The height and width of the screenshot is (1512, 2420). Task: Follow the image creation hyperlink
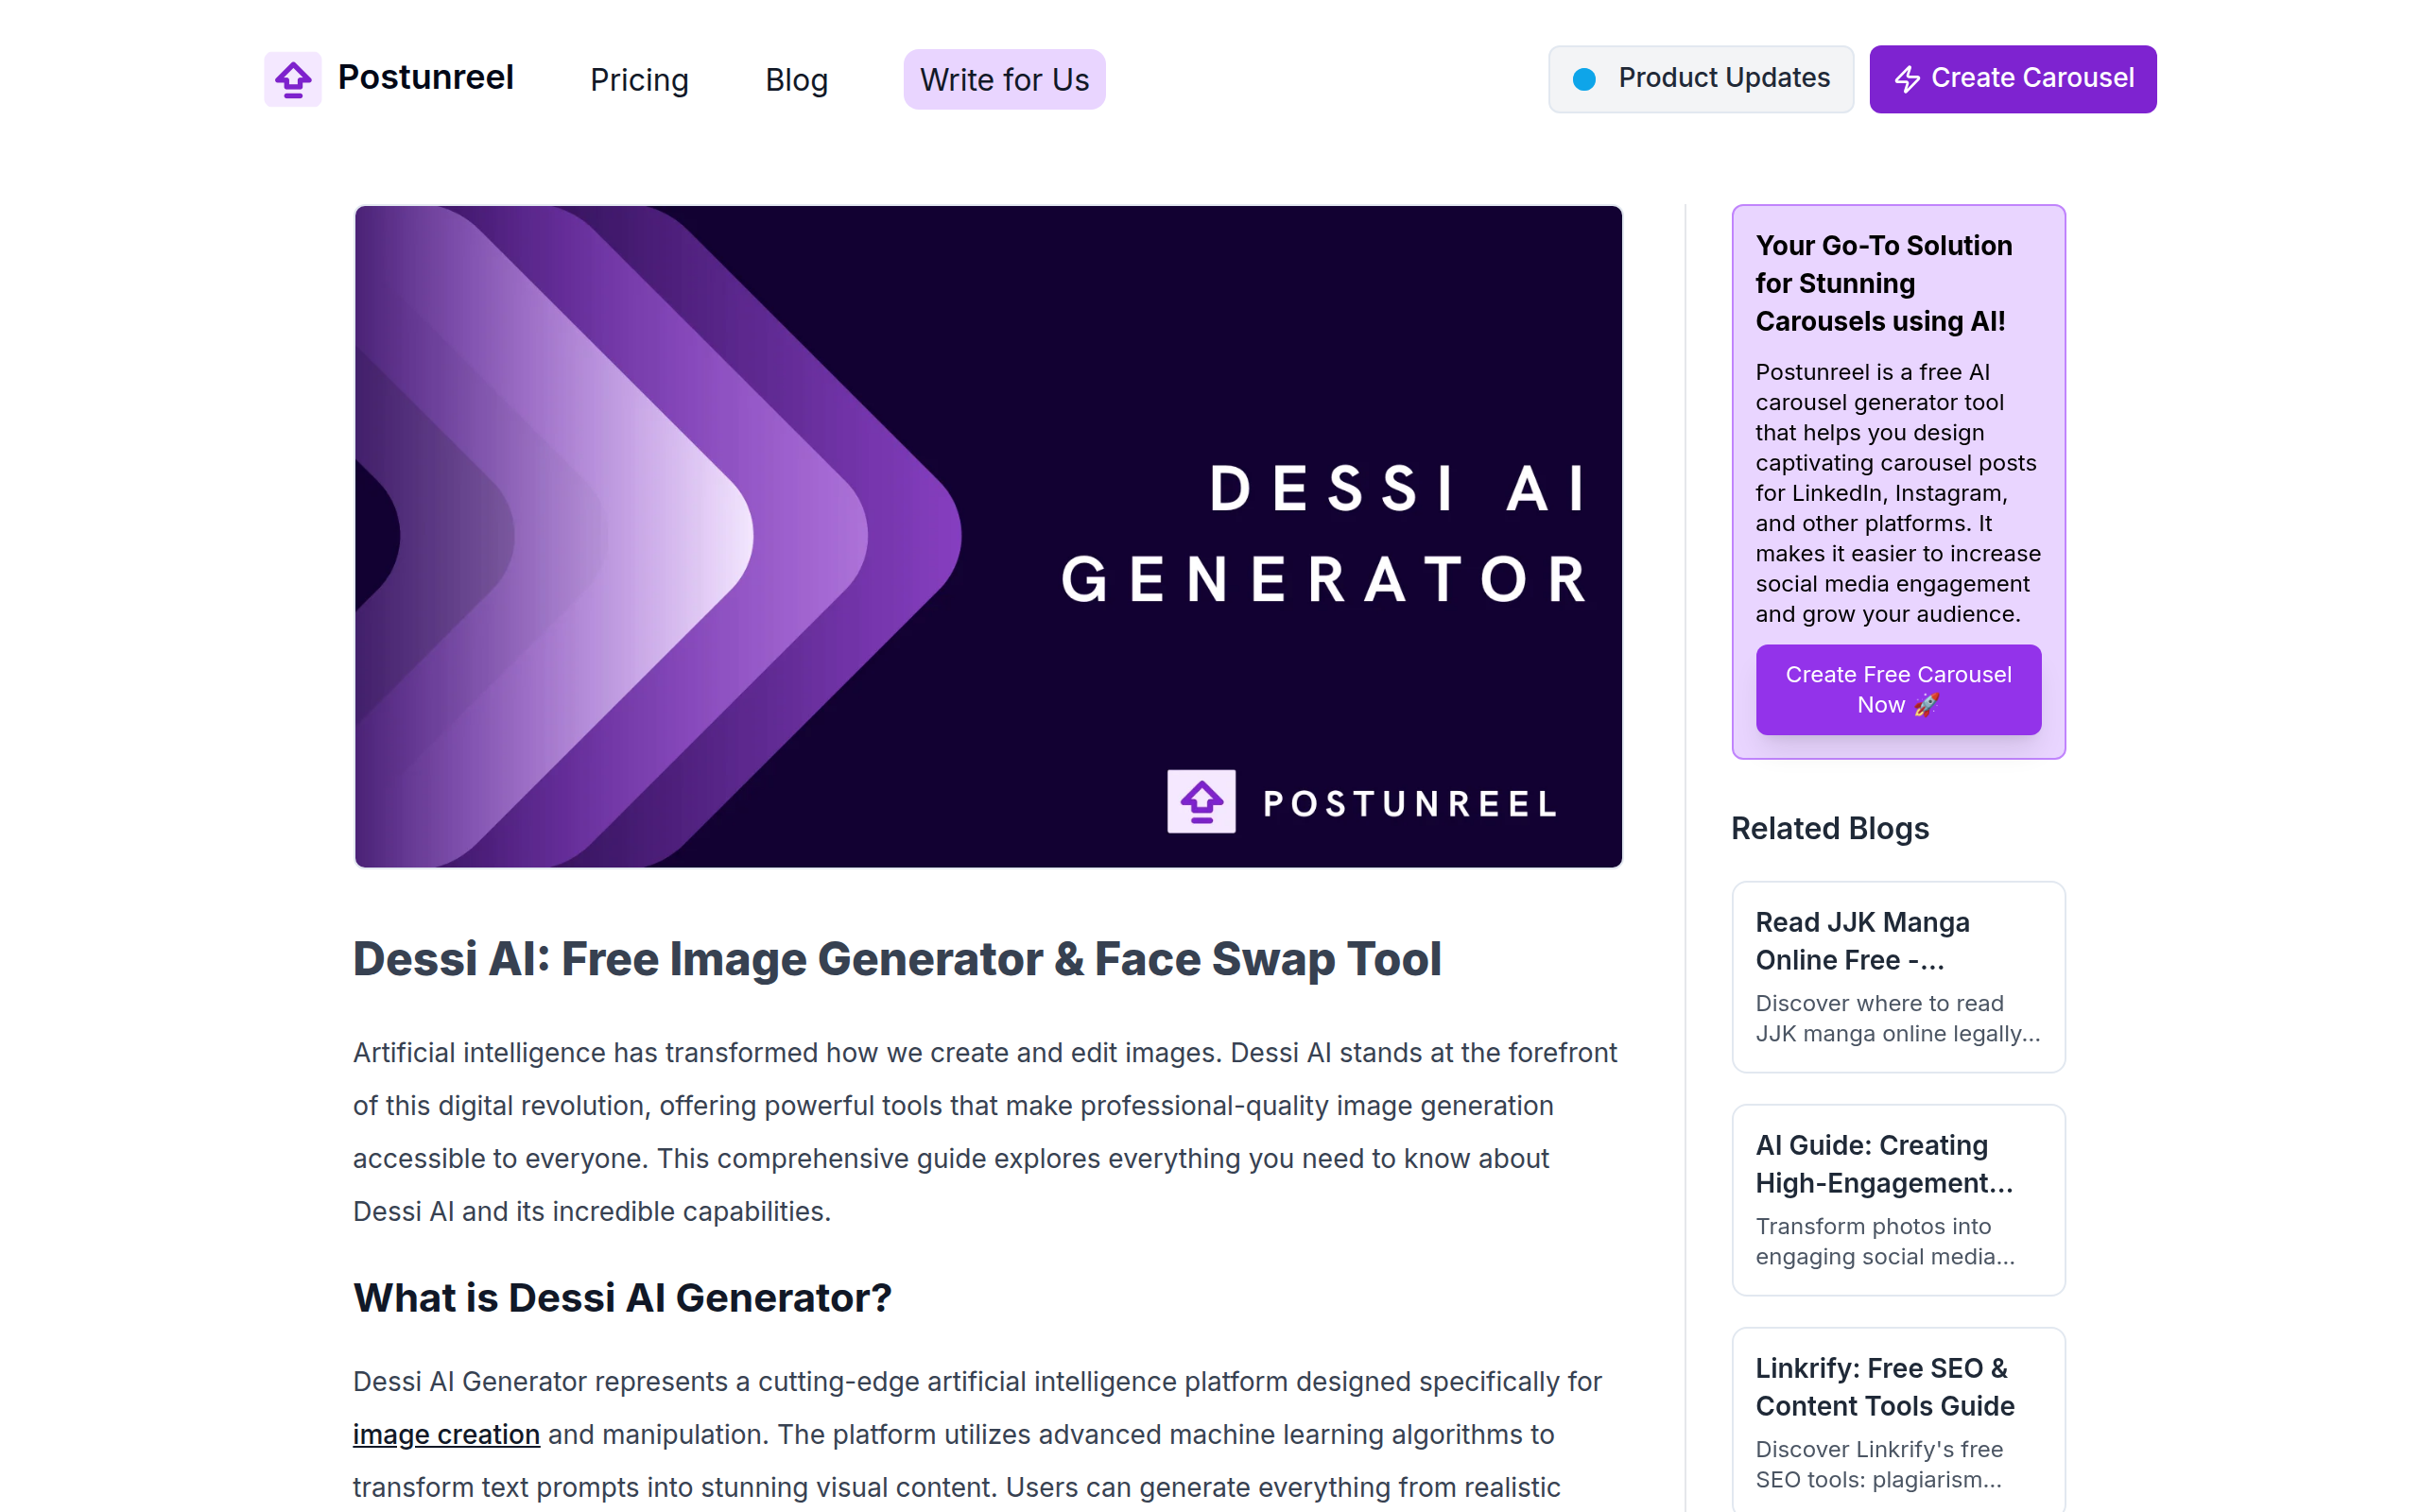(x=446, y=1434)
